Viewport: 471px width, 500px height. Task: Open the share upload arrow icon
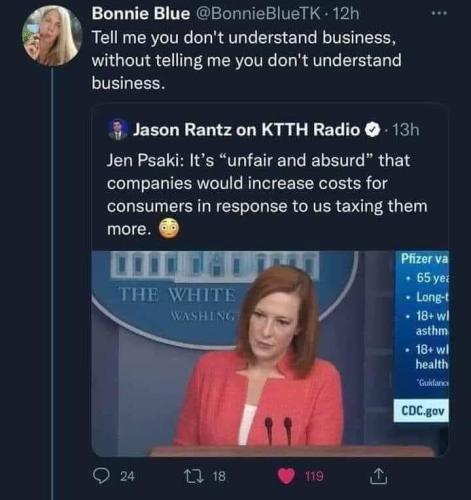click(378, 476)
